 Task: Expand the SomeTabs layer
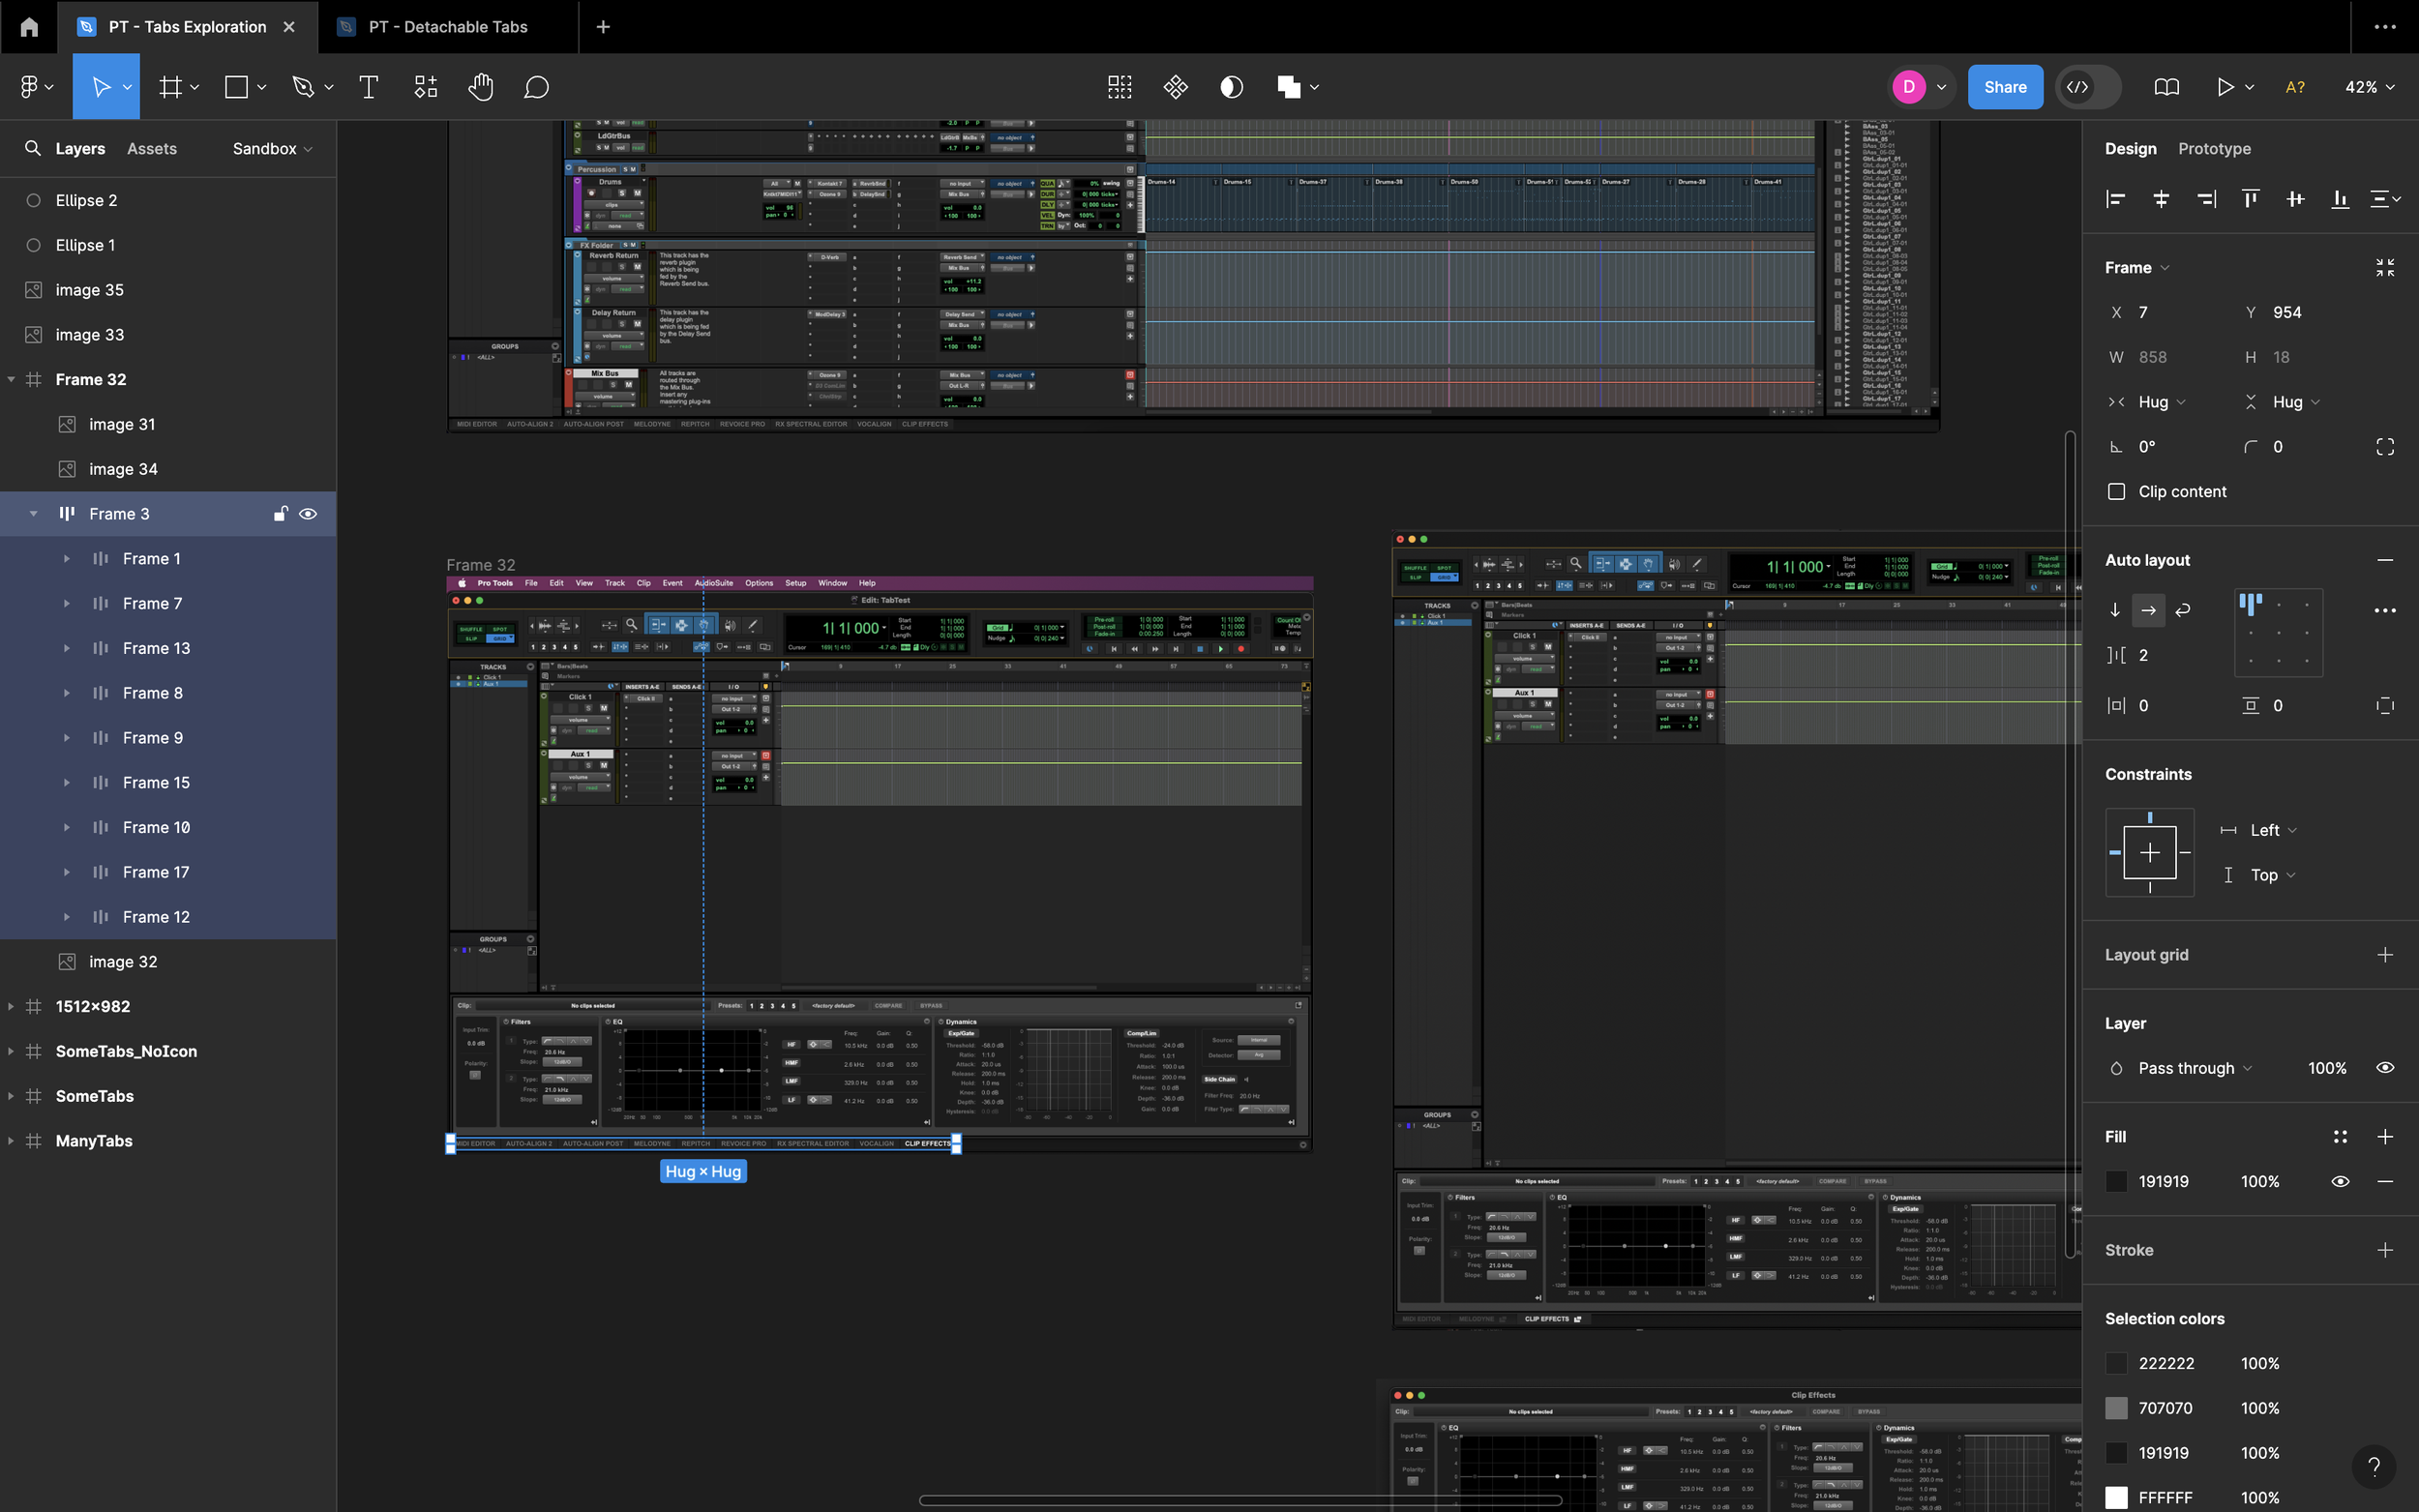click(11, 1096)
